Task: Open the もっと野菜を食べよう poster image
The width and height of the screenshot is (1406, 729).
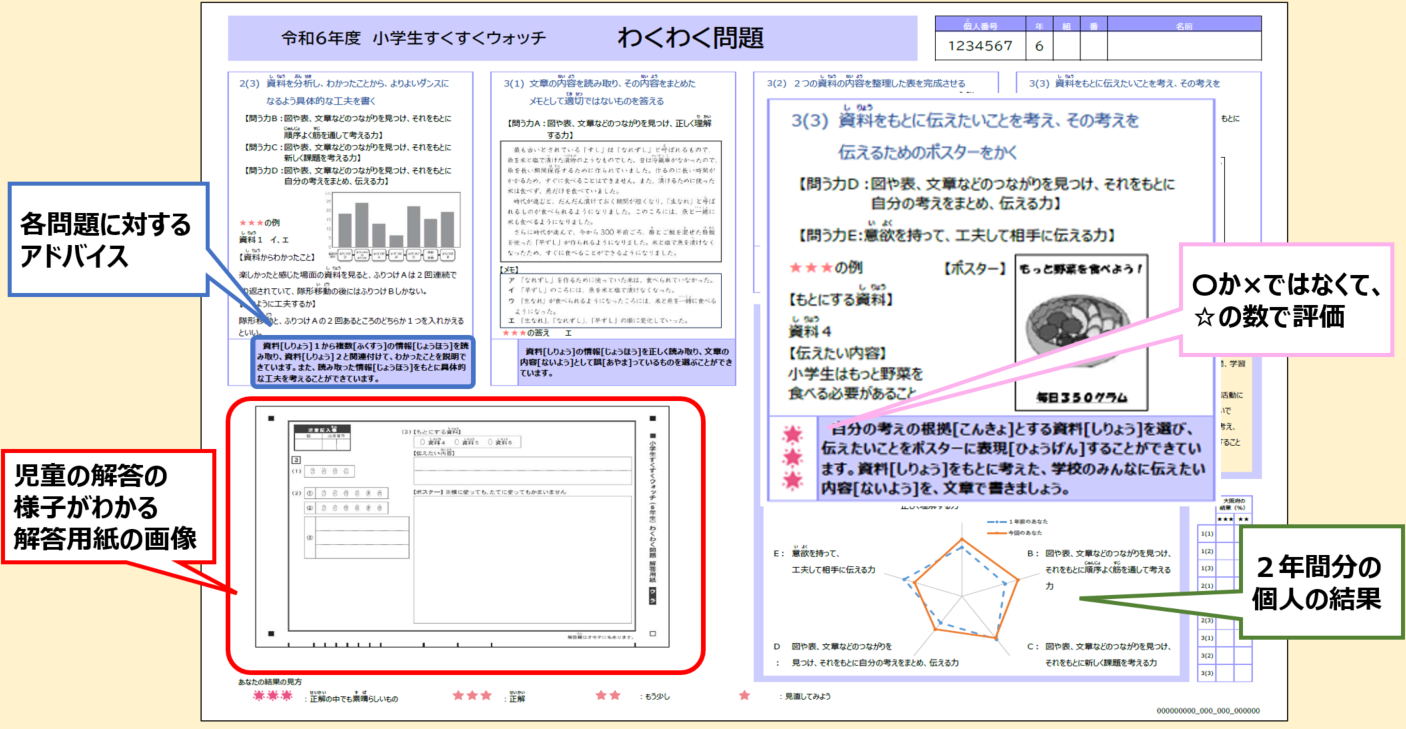Action: 1081,333
